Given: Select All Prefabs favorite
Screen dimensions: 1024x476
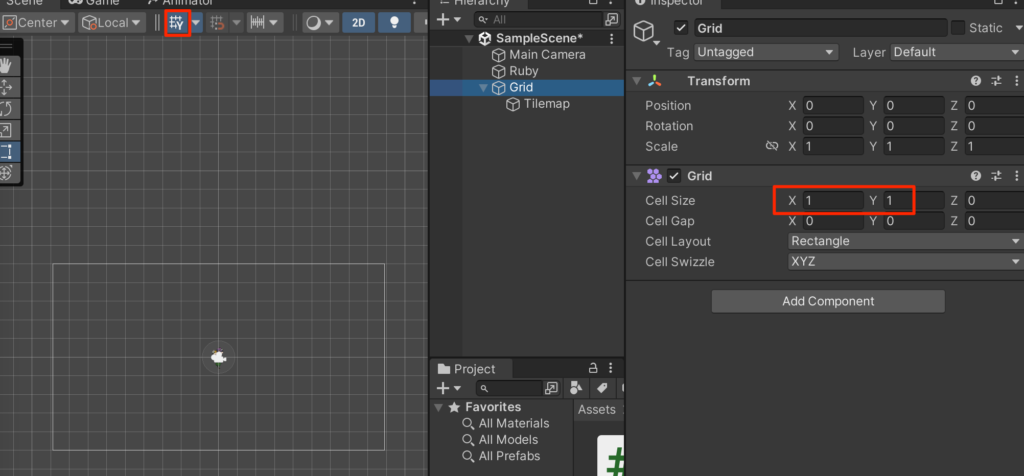Looking at the screenshot, I should pyautogui.click(x=509, y=456).
